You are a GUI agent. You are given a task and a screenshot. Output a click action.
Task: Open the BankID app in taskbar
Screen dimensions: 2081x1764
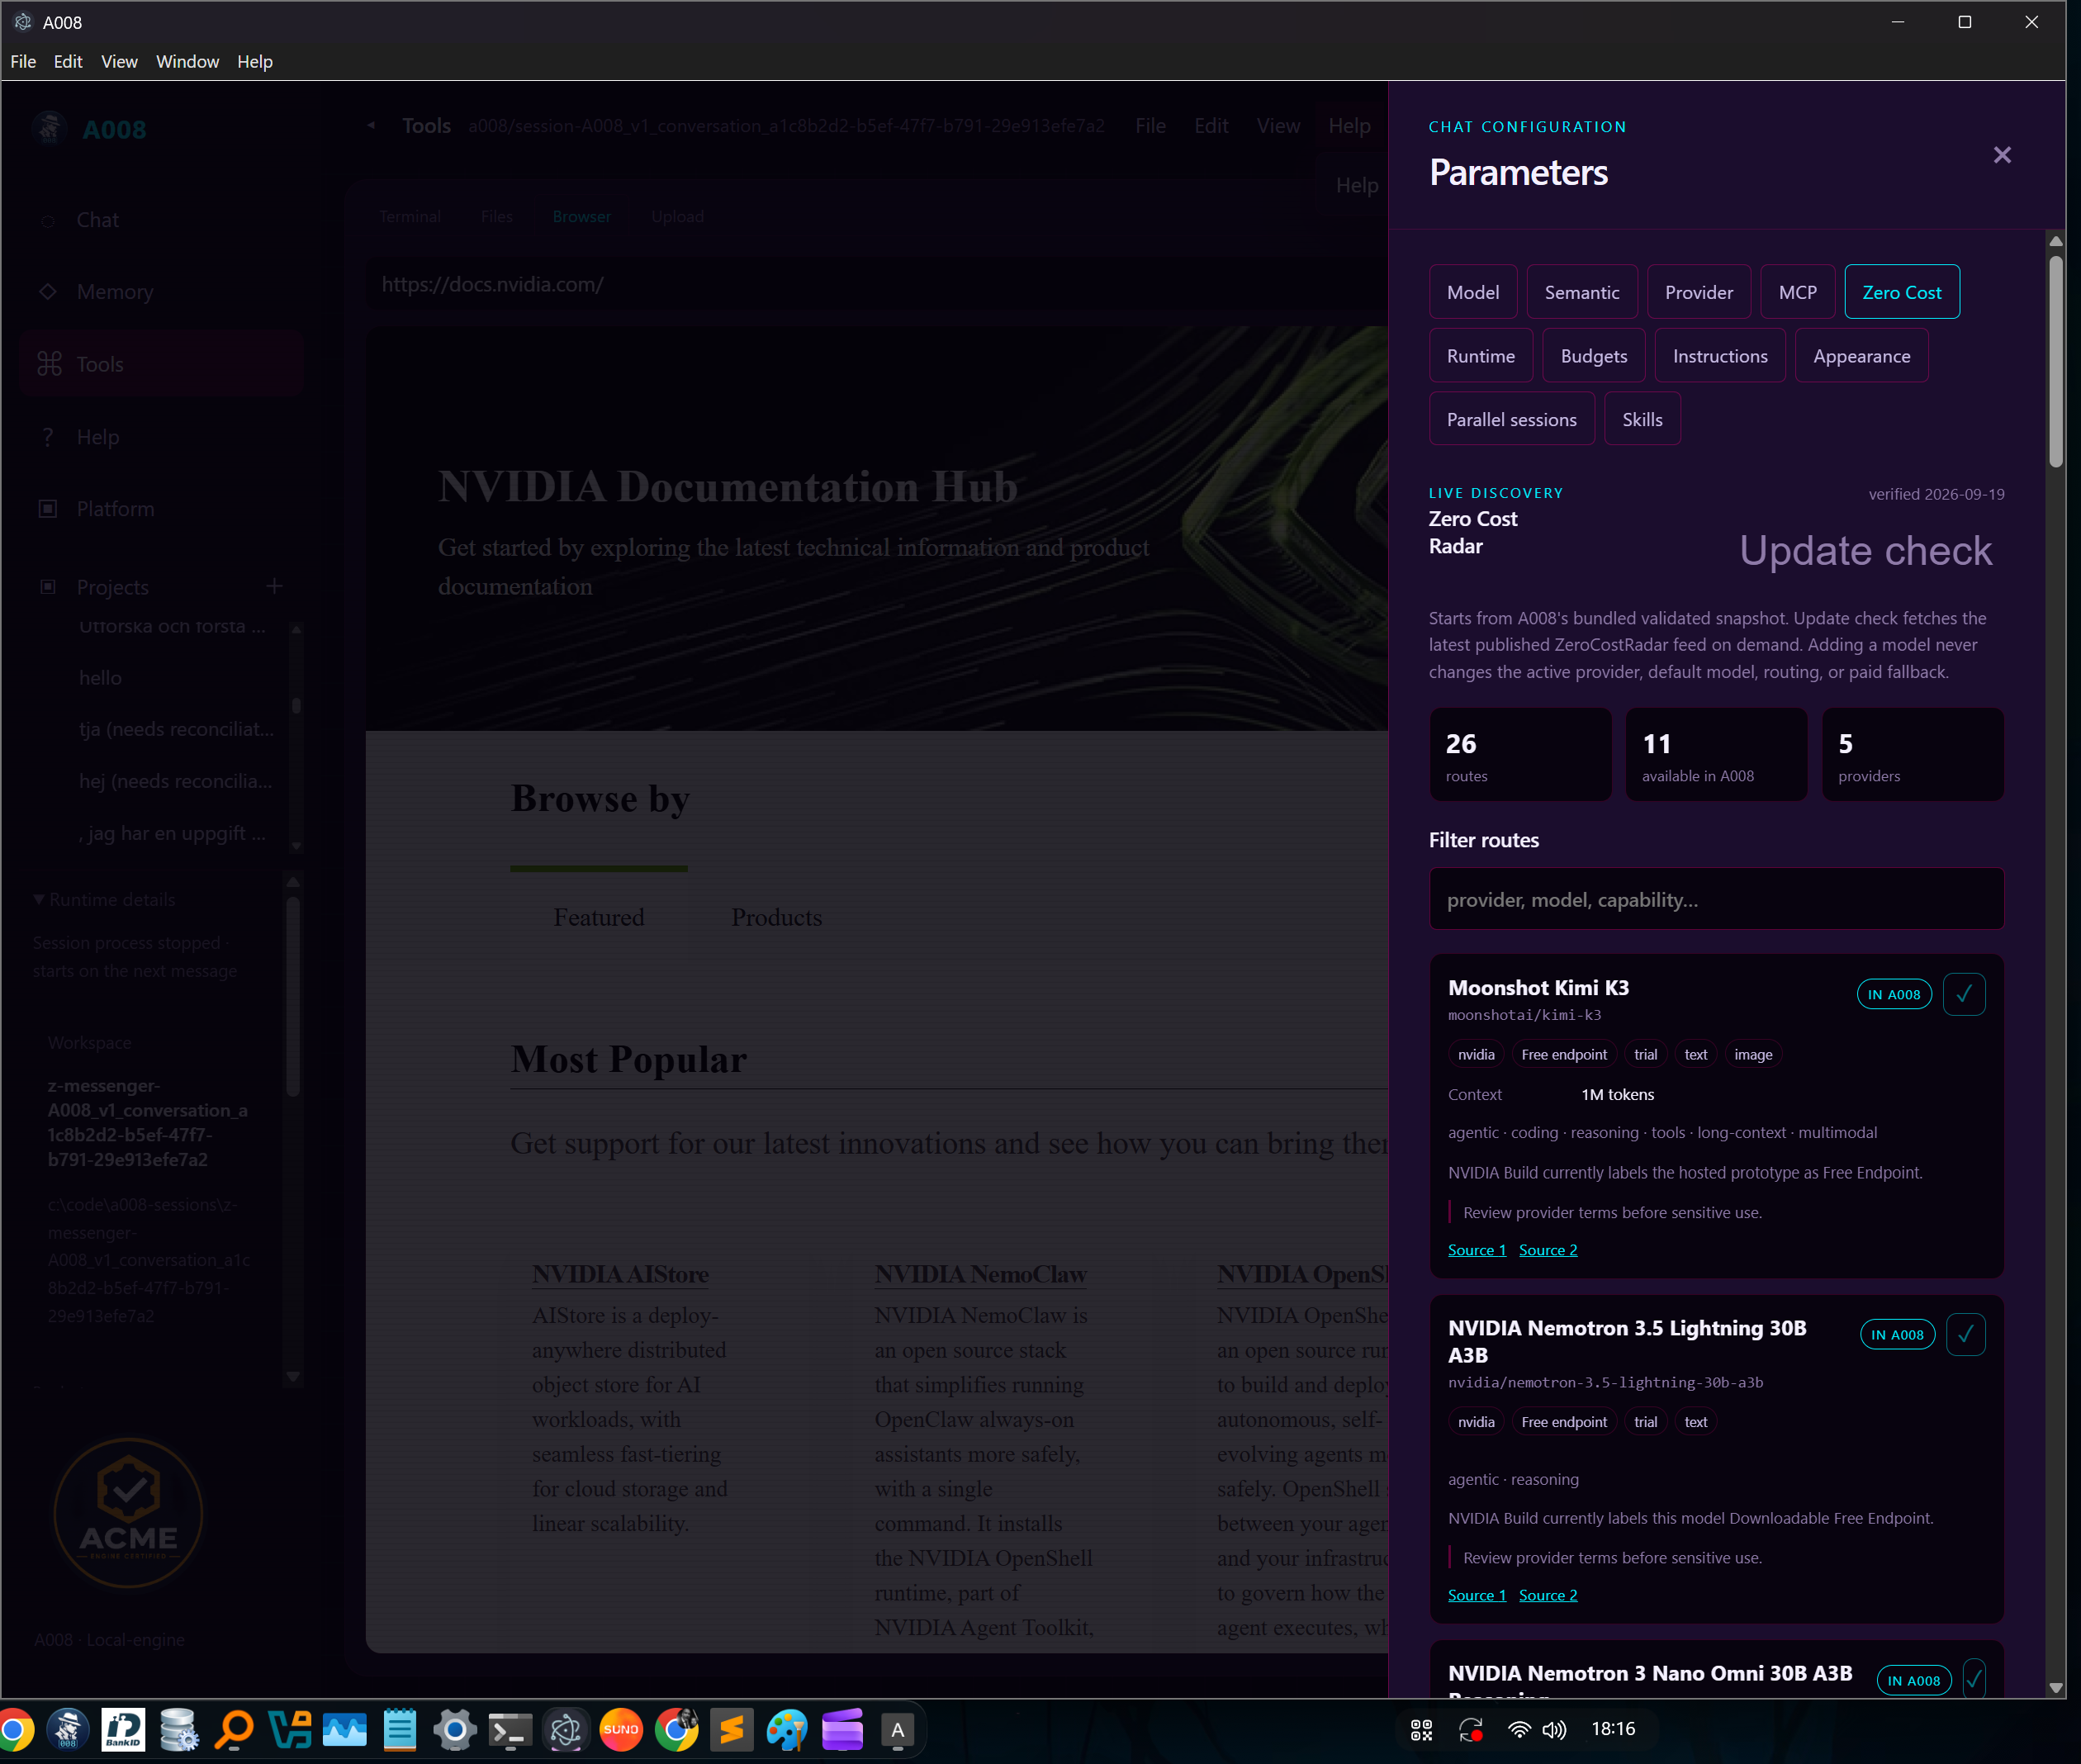click(x=123, y=1730)
